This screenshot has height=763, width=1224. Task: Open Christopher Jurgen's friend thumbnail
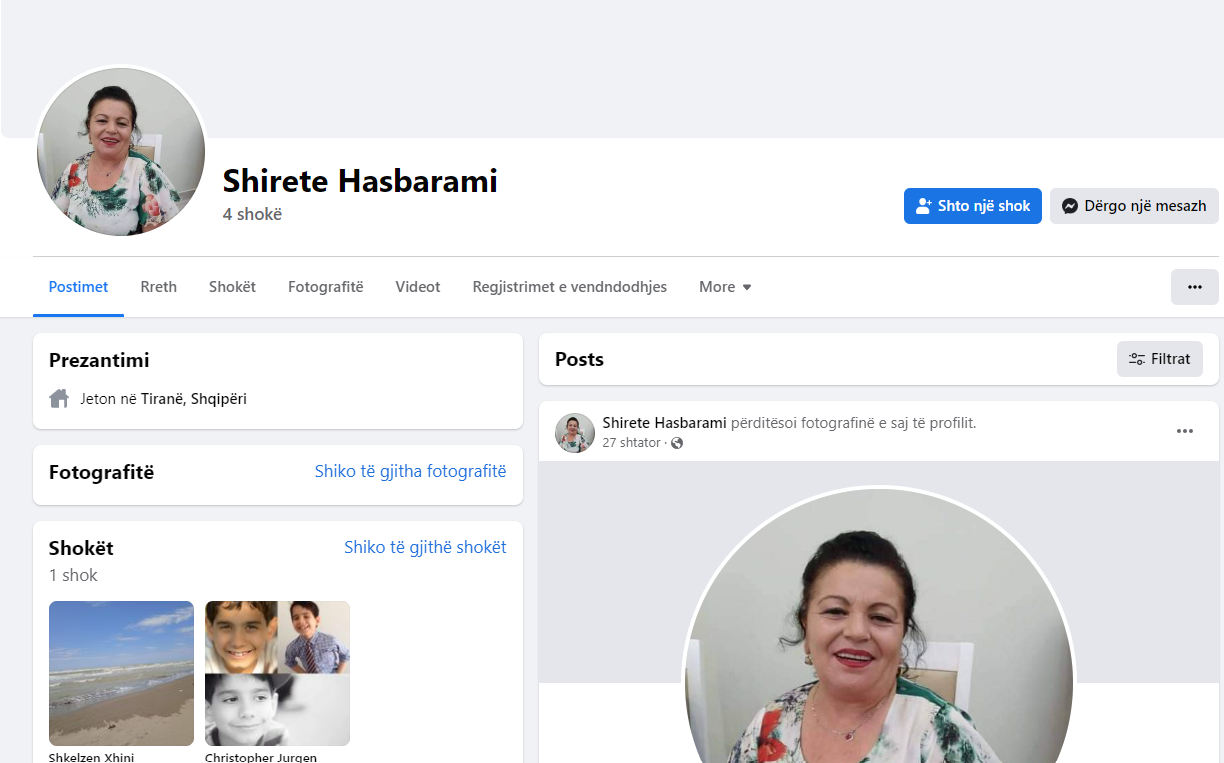click(277, 673)
